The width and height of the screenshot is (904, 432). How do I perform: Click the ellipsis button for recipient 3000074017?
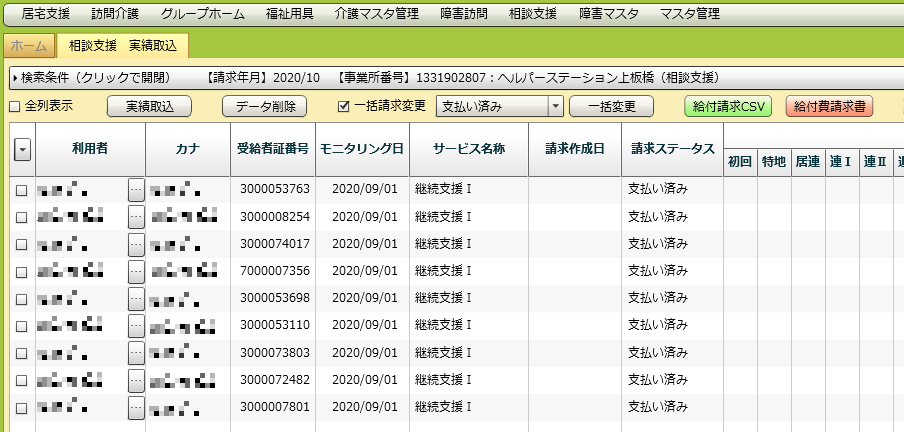click(x=137, y=244)
